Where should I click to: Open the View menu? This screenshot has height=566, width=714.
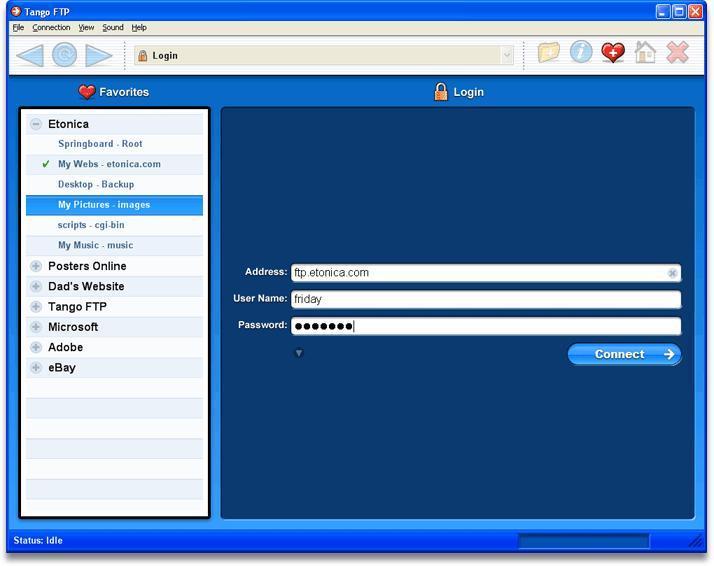(x=86, y=27)
